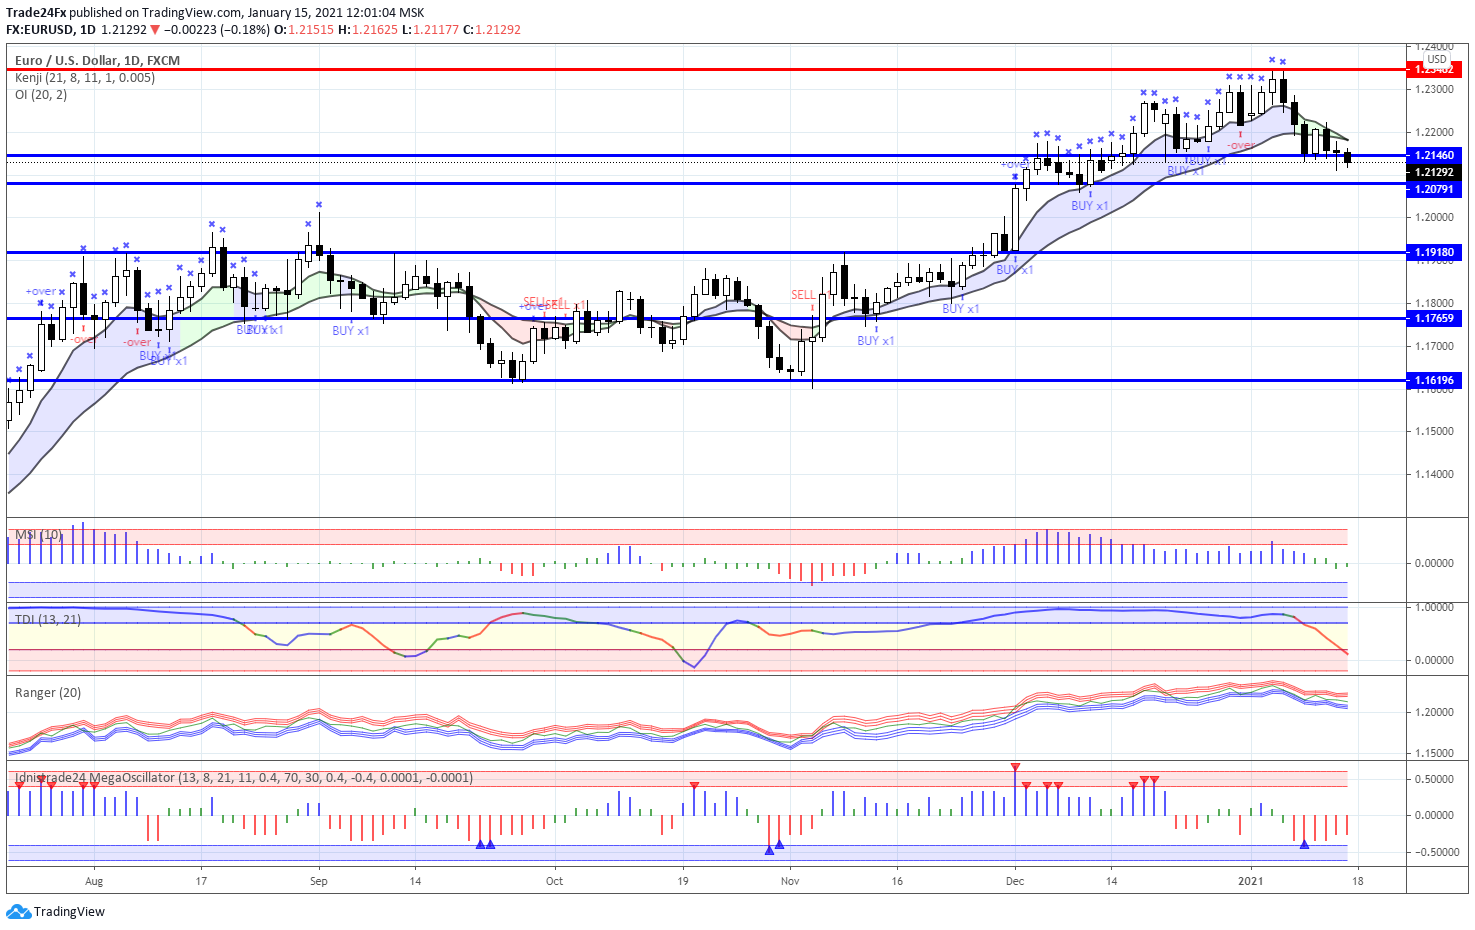Click the Kenji (21, 8, 11, 1, 0.005) indicator label
1475x930 pixels.
coord(85,77)
